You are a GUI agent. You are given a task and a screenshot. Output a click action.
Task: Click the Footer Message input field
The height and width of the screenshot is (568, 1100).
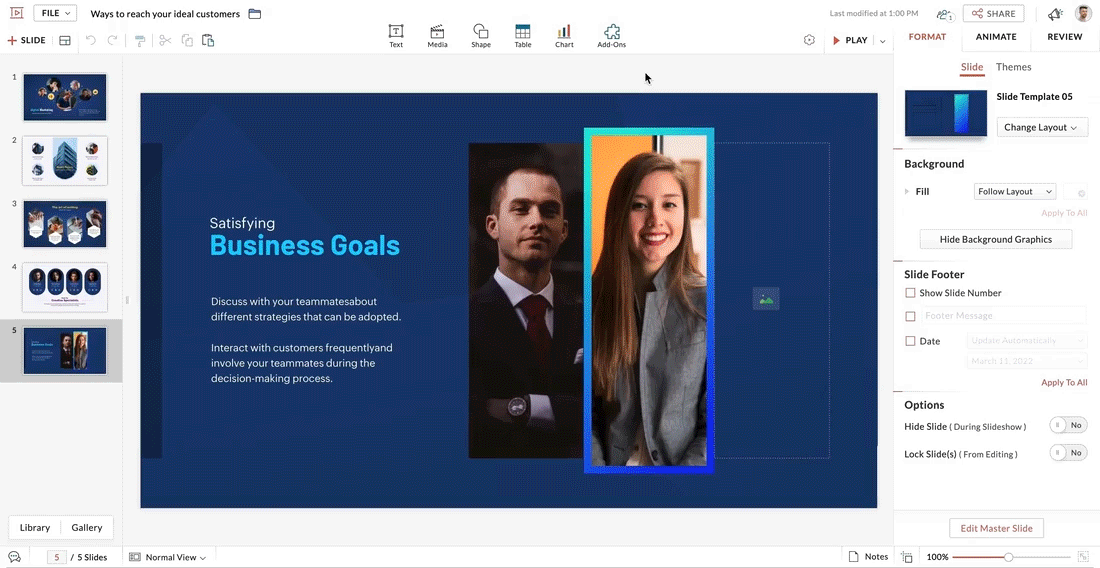[1003, 316]
